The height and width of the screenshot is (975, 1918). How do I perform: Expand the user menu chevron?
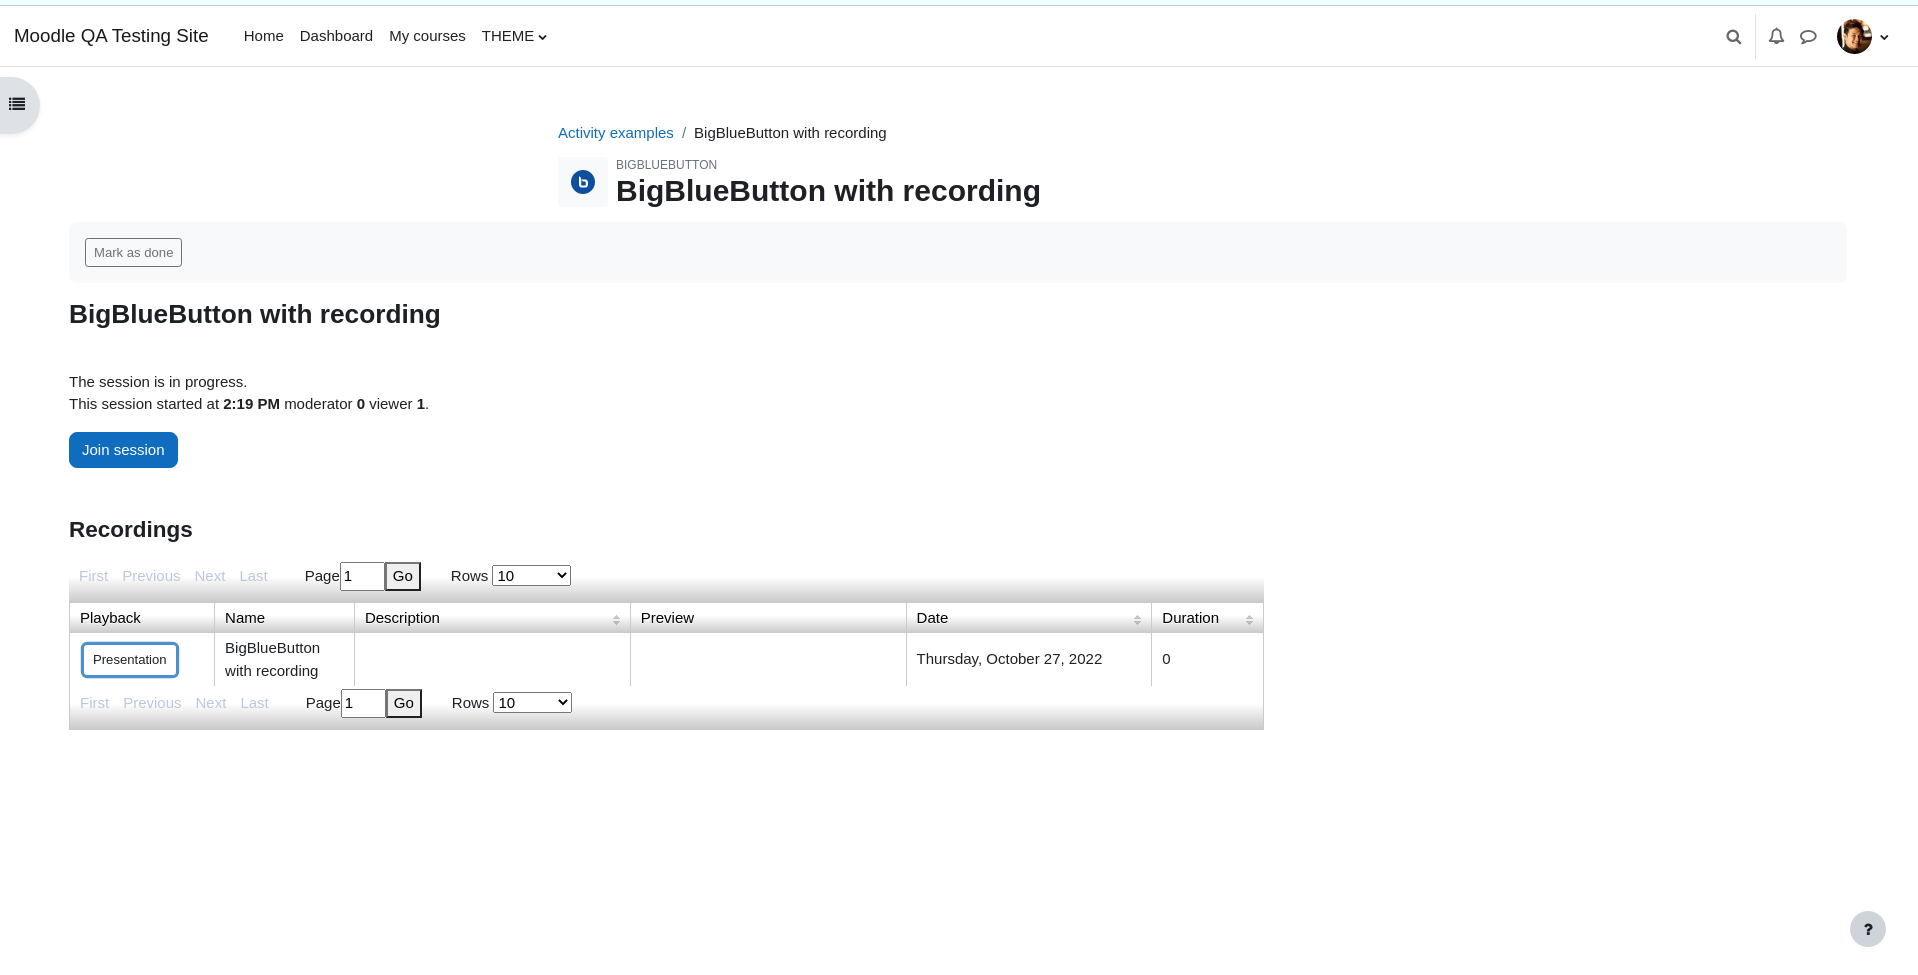[x=1884, y=37]
